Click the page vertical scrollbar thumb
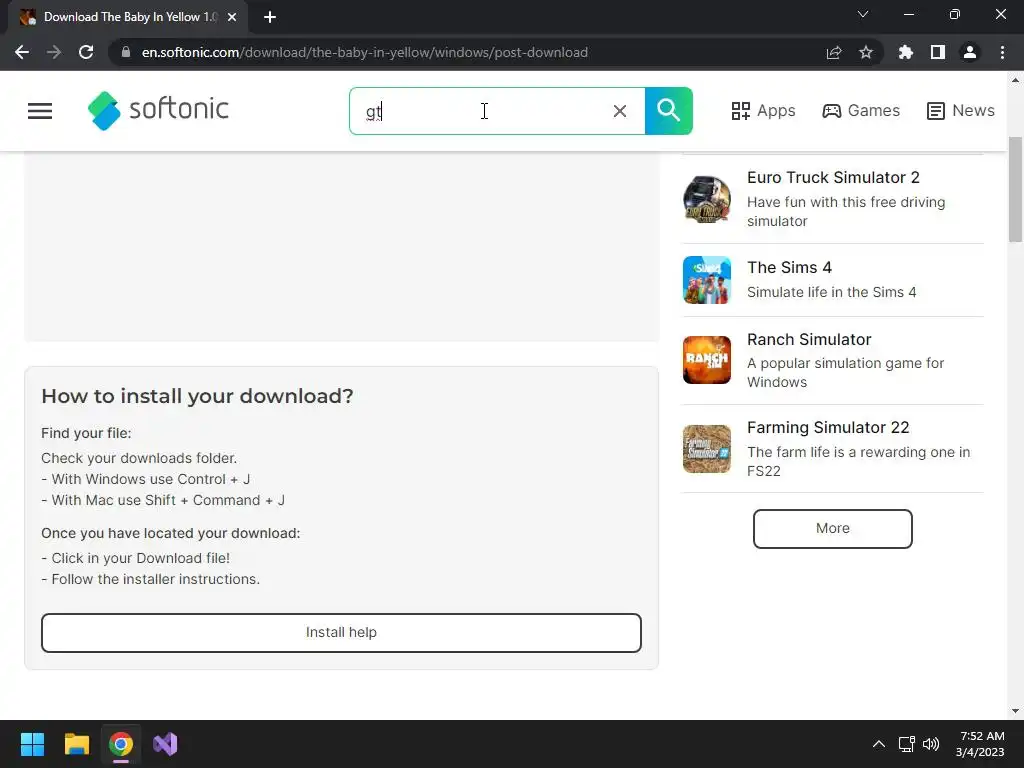Viewport: 1024px width, 768px height. pos(1016,189)
